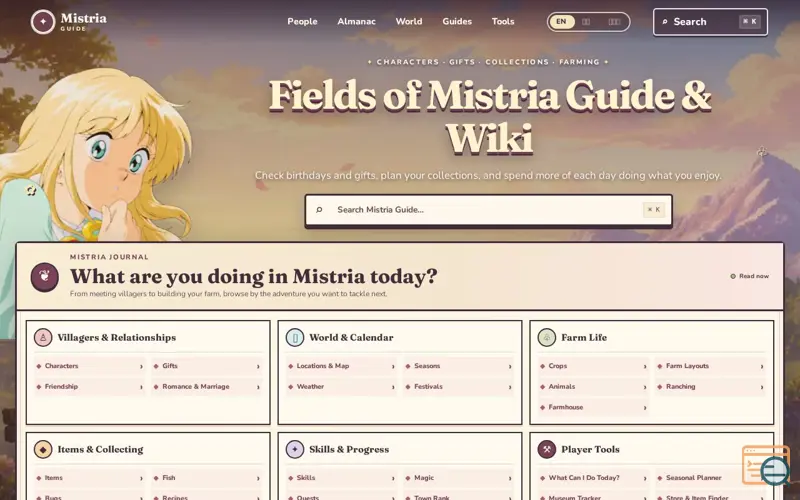Click the Search Mistria Guide input field
This screenshot has width=800, height=500.
click(x=488, y=210)
